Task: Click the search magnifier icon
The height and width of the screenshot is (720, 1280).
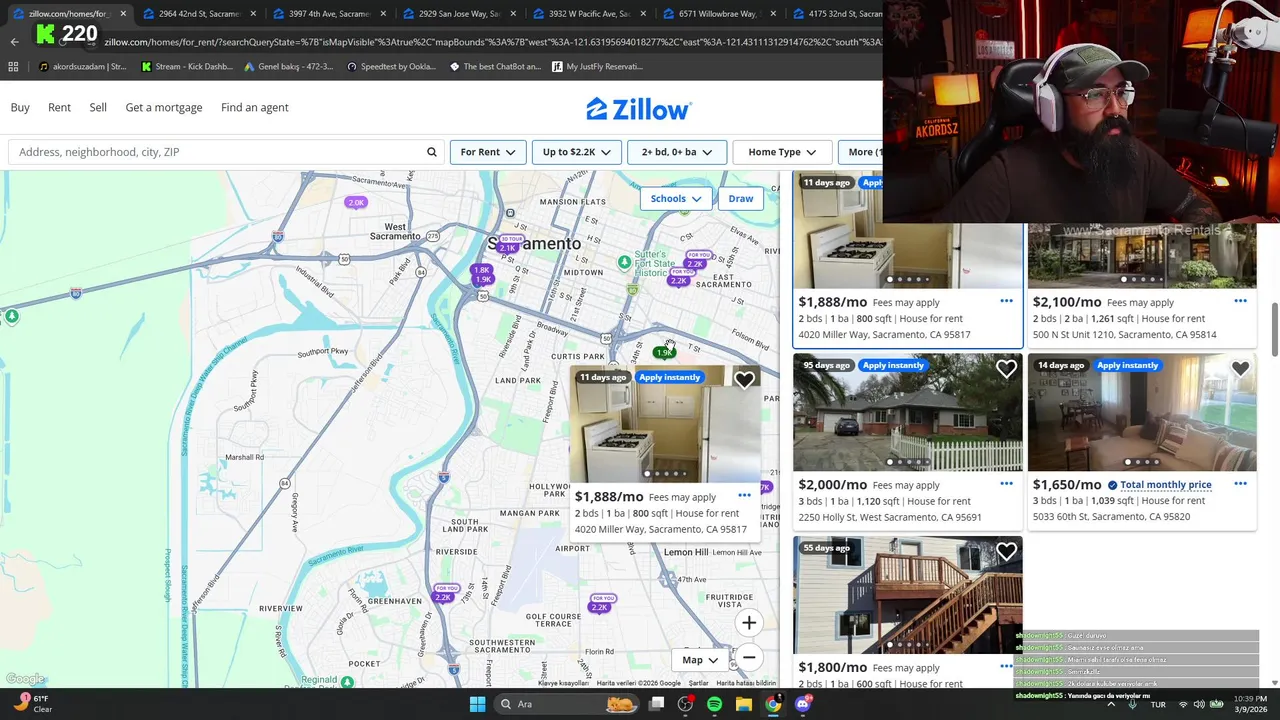Action: click(432, 152)
